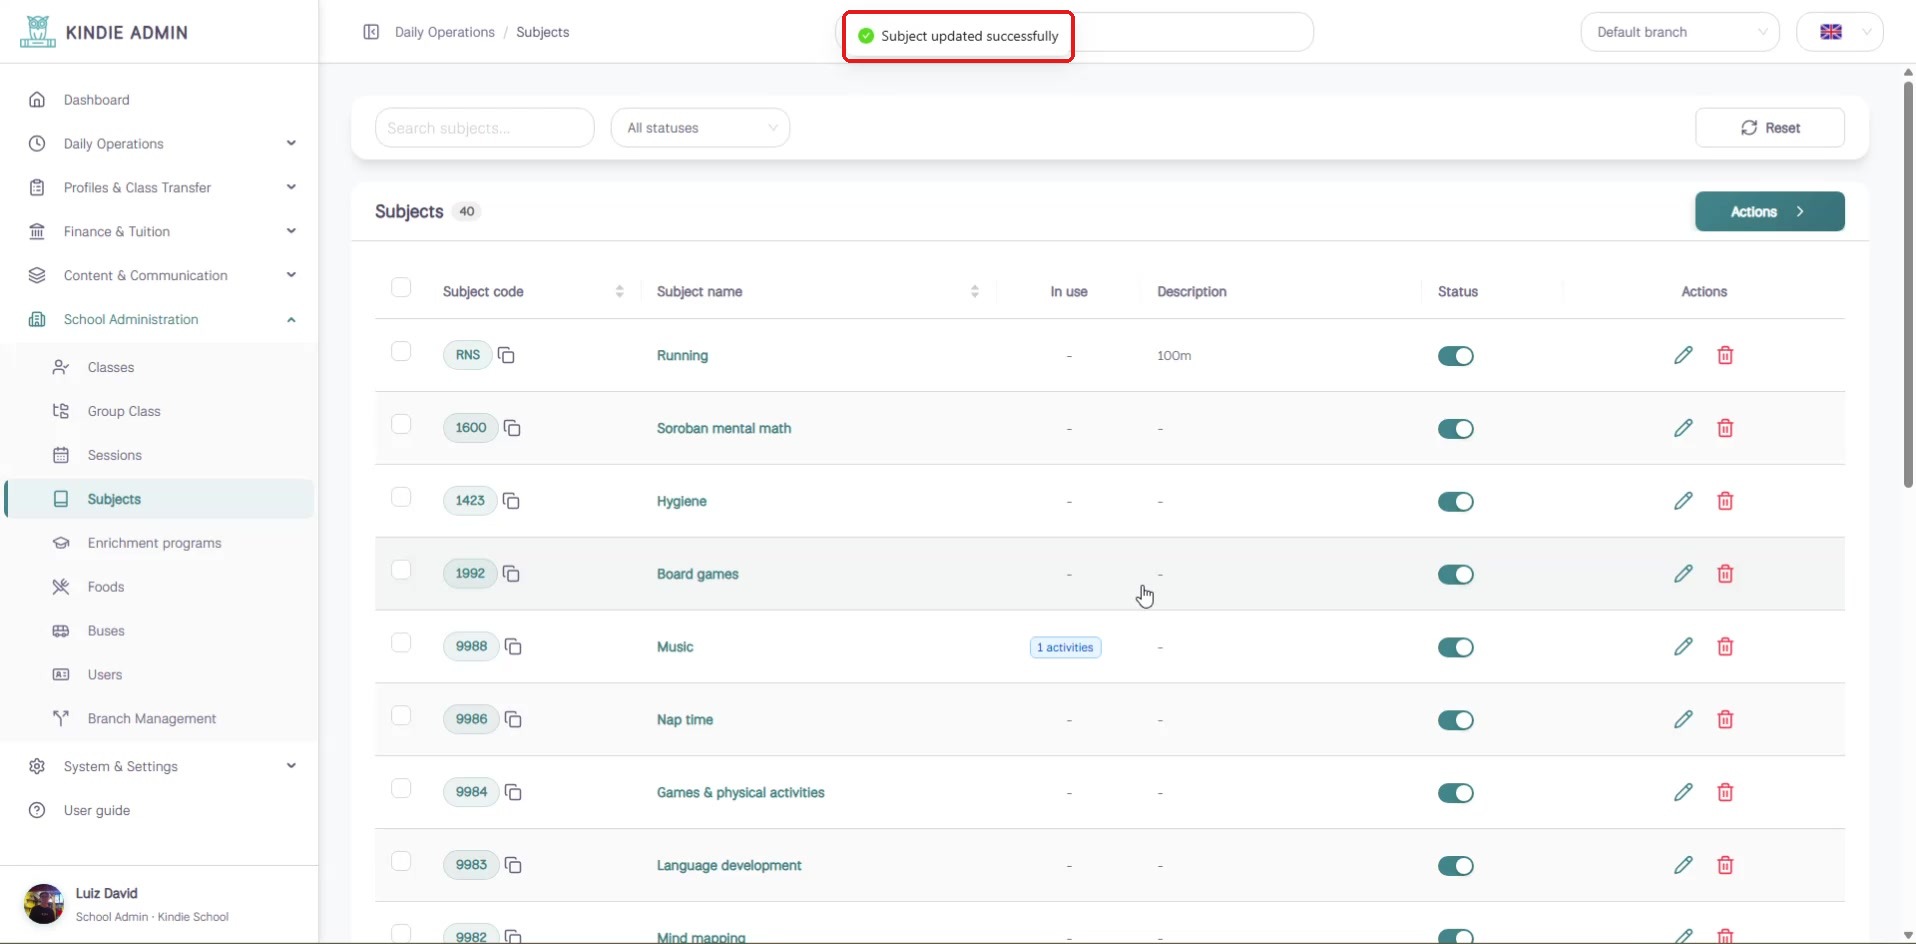Disable the Soroban mental math status switch
The image size is (1916, 944).
[1455, 429]
